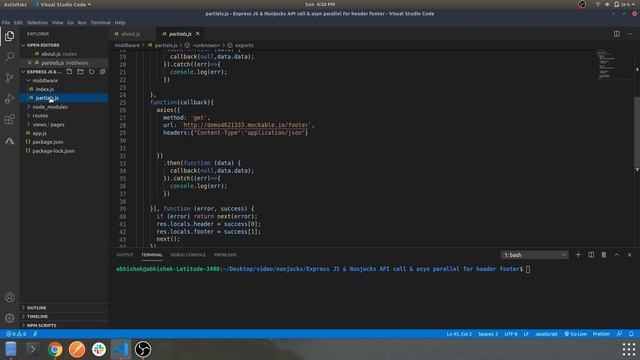Viewport: 640px width, 360px height.
Task: Collapse the Open Editors section
Action: pyautogui.click(x=23, y=45)
